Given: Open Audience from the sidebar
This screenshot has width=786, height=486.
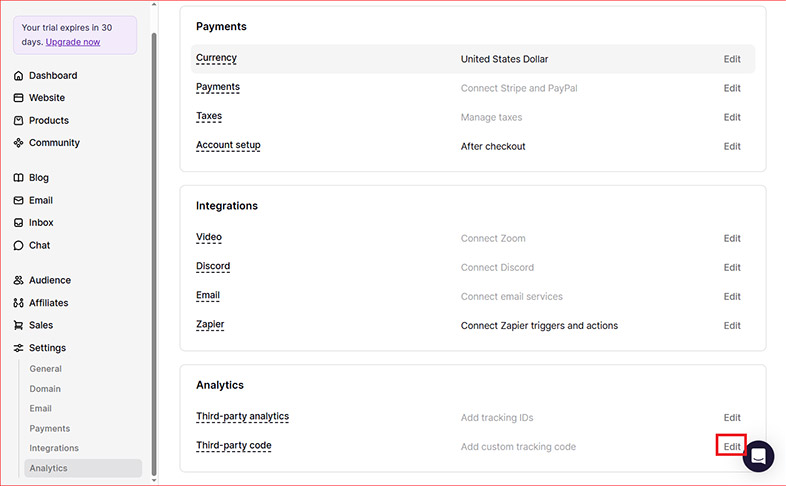Looking at the screenshot, I should coord(49,281).
